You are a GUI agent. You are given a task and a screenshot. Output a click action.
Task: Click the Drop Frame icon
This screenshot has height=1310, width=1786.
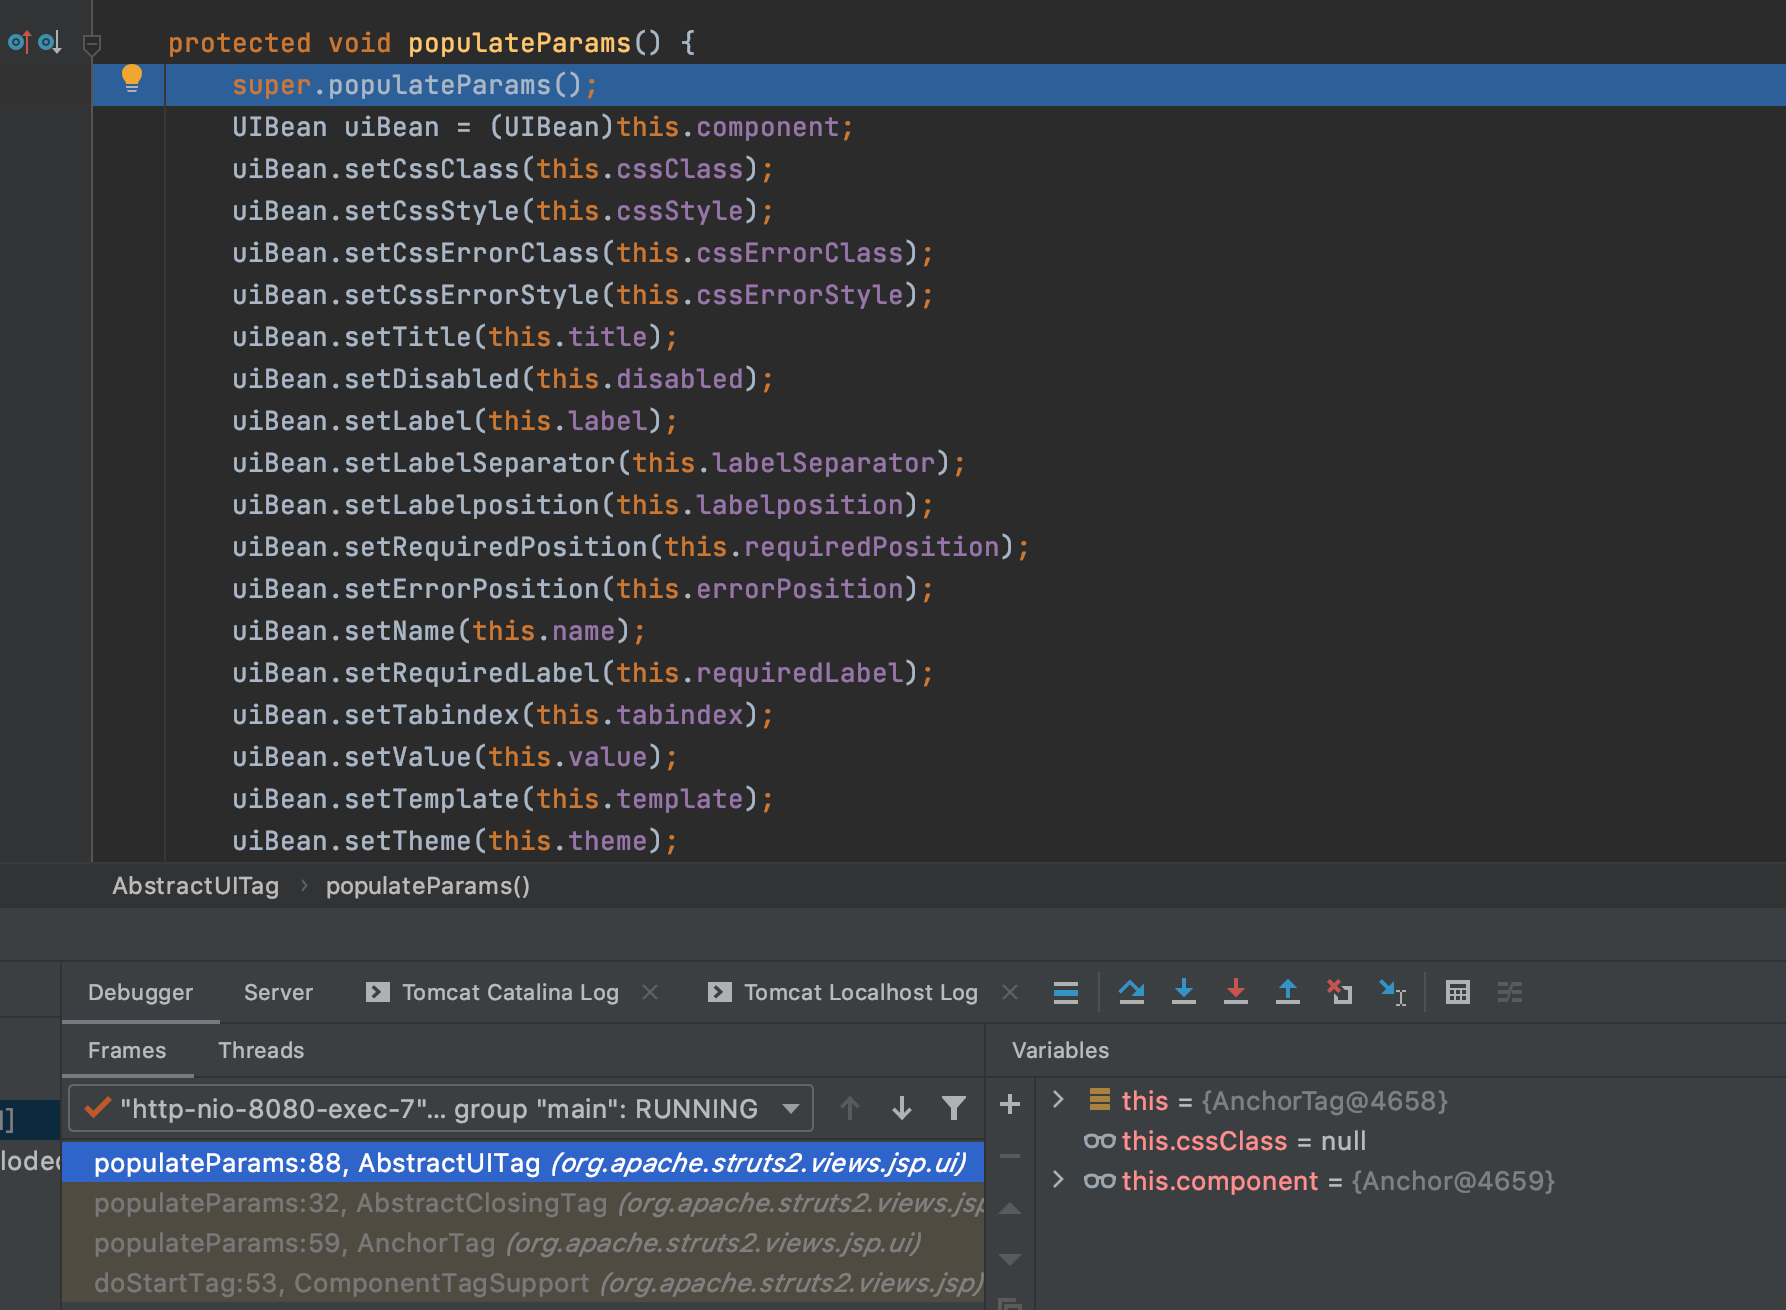coord(1340,992)
